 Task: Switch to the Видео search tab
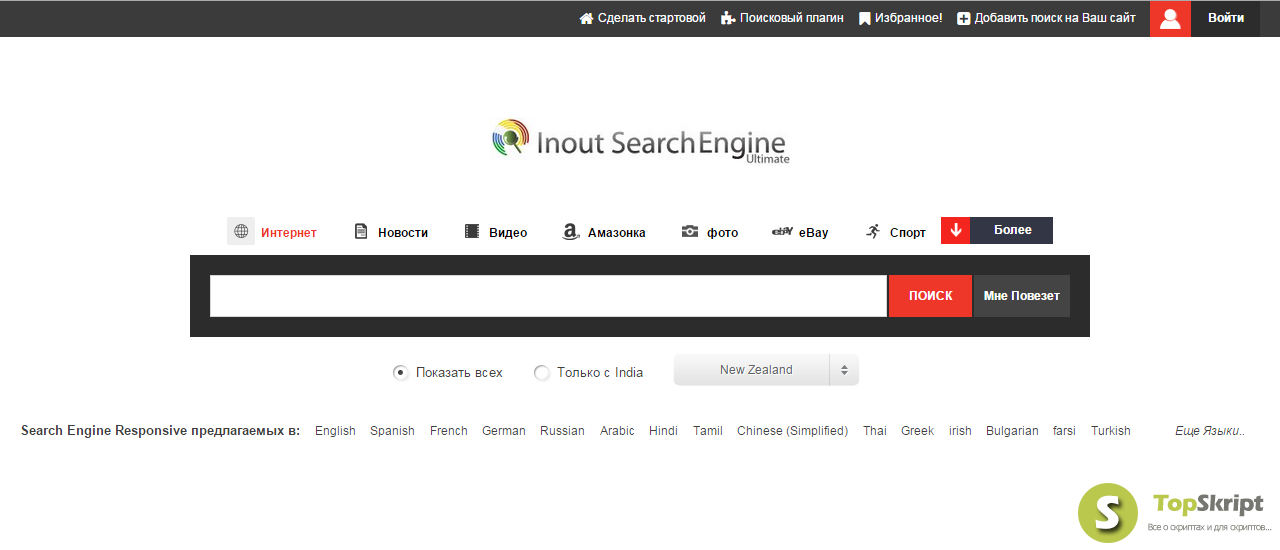click(508, 233)
